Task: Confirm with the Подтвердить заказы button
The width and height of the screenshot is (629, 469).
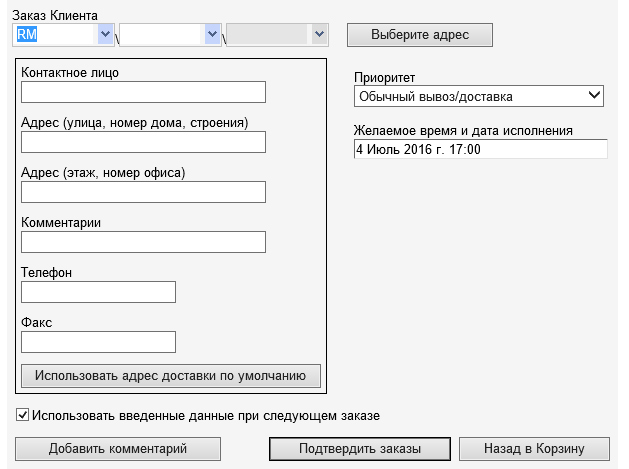Action: [360, 448]
